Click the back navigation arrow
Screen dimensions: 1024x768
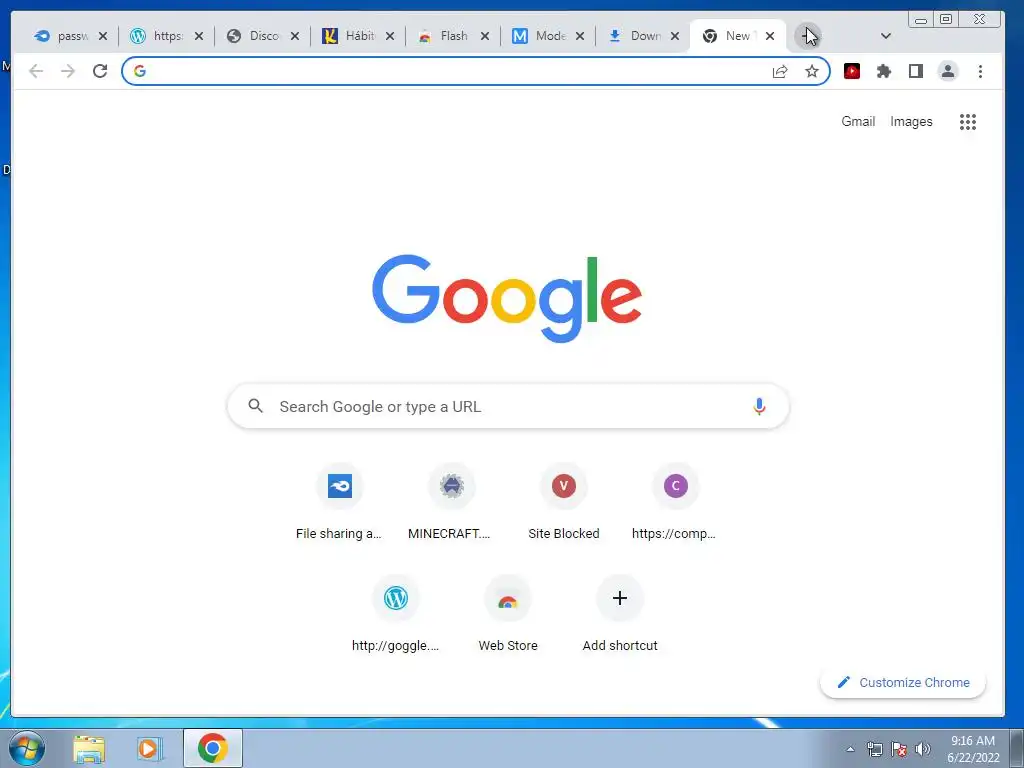coord(36,71)
